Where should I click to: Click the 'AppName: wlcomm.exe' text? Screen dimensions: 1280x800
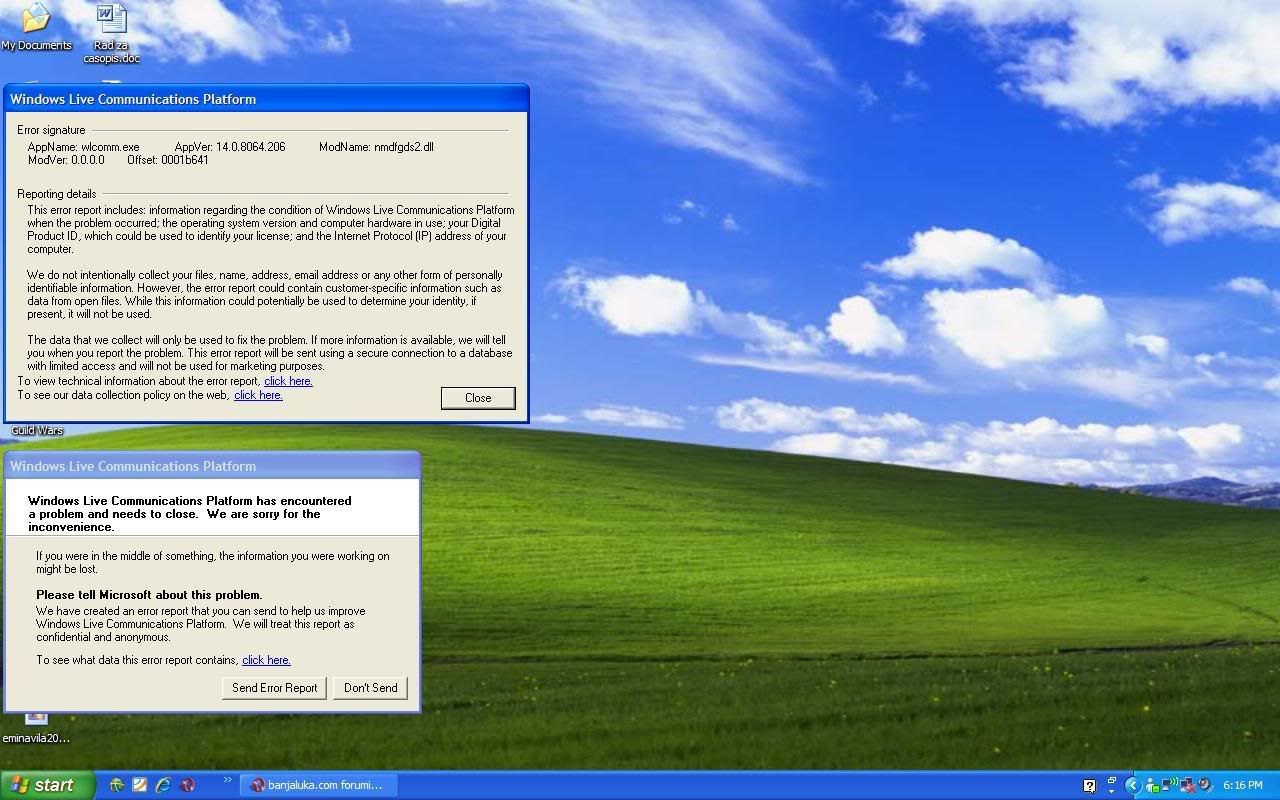(84, 147)
